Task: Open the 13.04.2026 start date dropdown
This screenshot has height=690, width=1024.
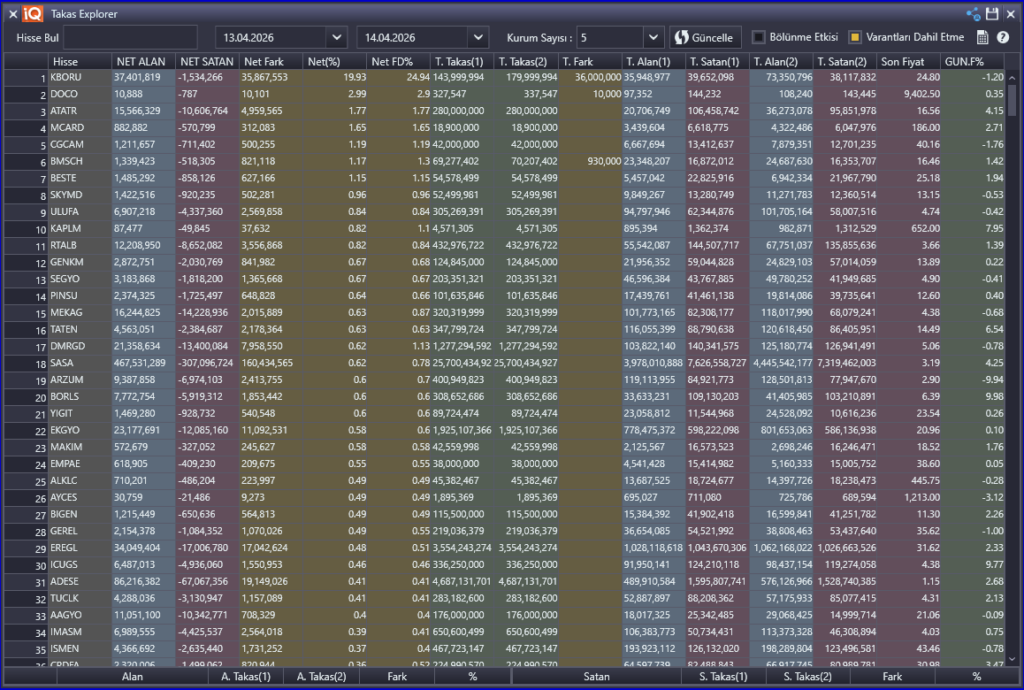Action: click(x=335, y=38)
